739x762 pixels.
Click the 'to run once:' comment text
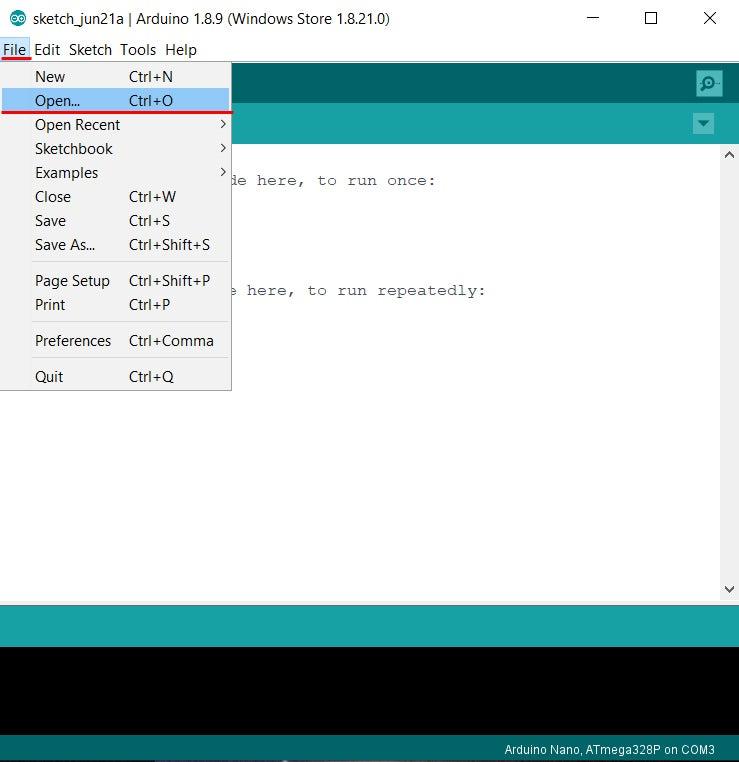pyautogui.click(x=376, y=181)
